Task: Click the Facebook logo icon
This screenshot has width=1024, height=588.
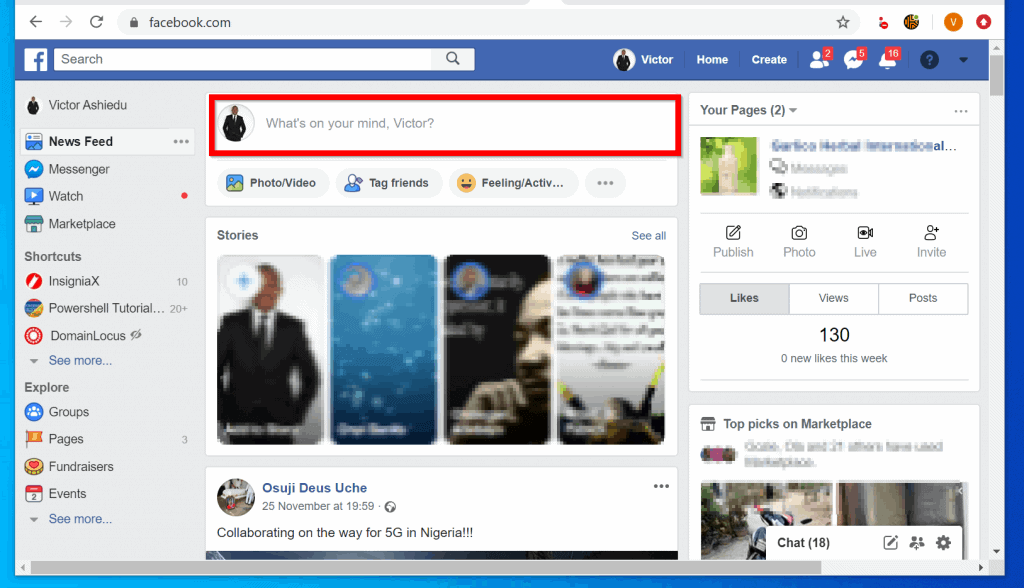Action: (36, 59)
